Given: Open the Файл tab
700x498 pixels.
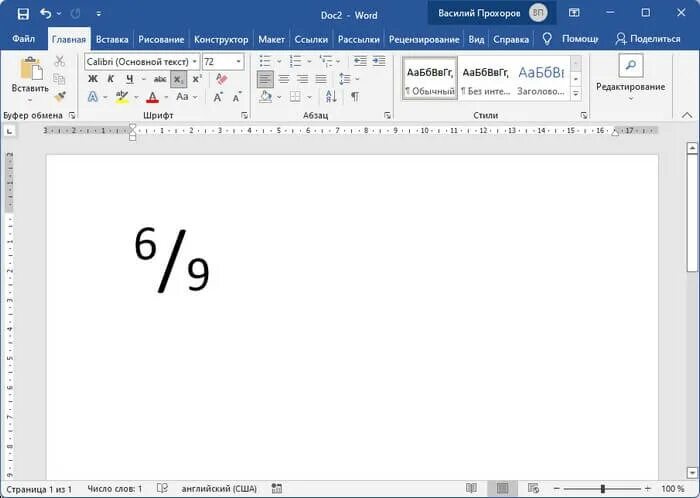Looking at the screenshot, I should click(23, 39).
